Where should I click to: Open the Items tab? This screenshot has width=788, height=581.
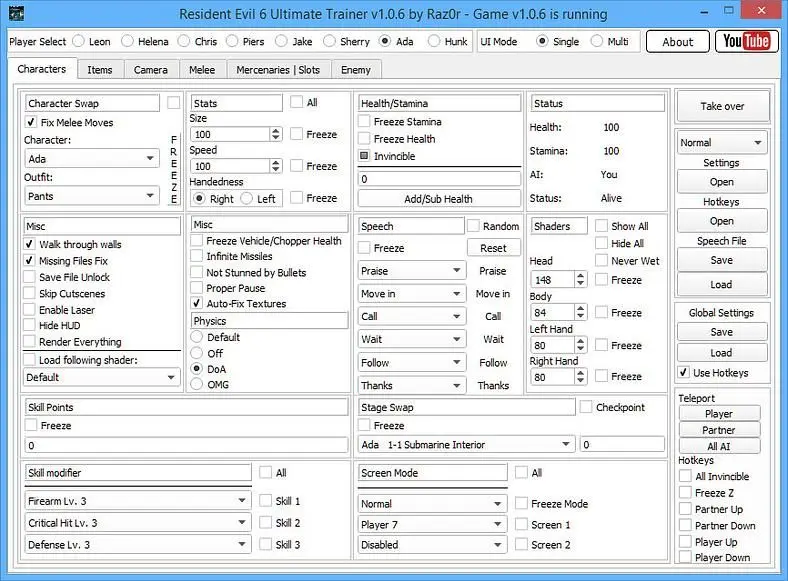click(x=100, y=70)
